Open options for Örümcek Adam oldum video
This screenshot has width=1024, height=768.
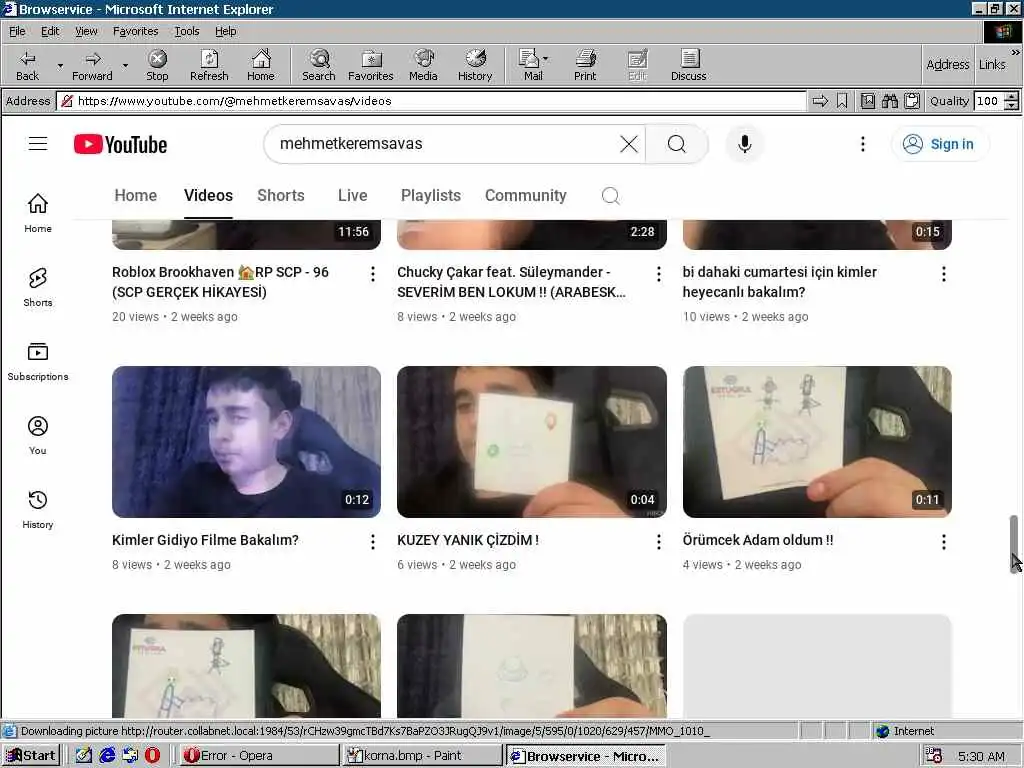[944, 541]
